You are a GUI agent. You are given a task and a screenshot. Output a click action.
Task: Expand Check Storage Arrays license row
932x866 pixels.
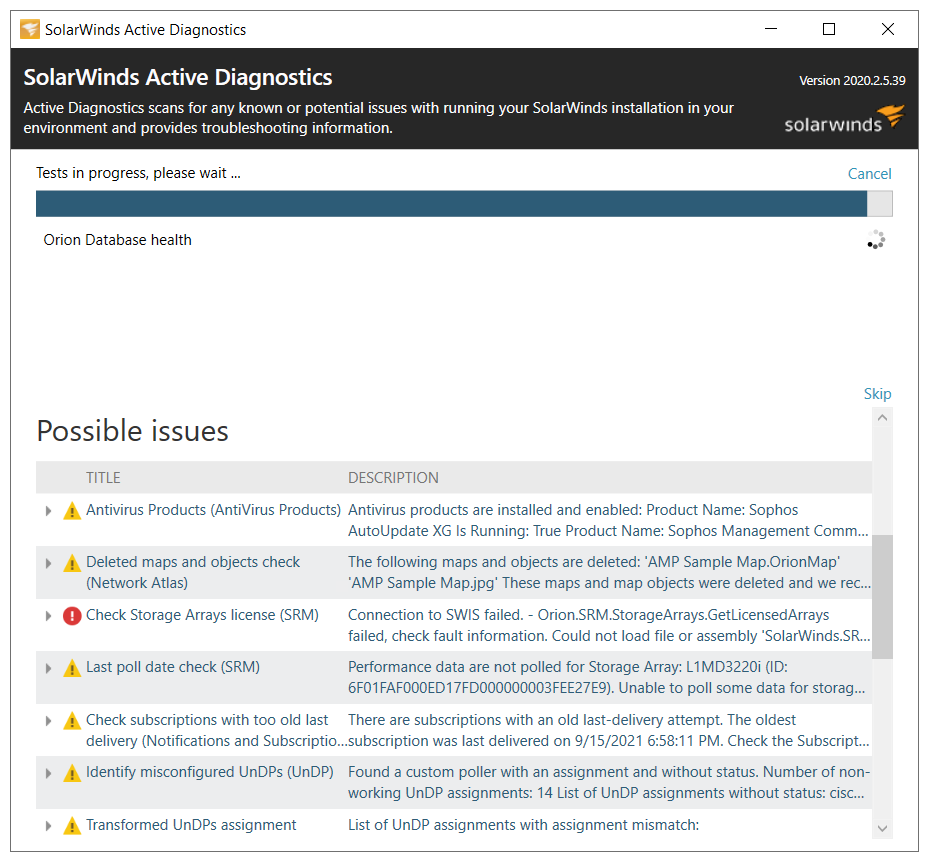(48, 616)
